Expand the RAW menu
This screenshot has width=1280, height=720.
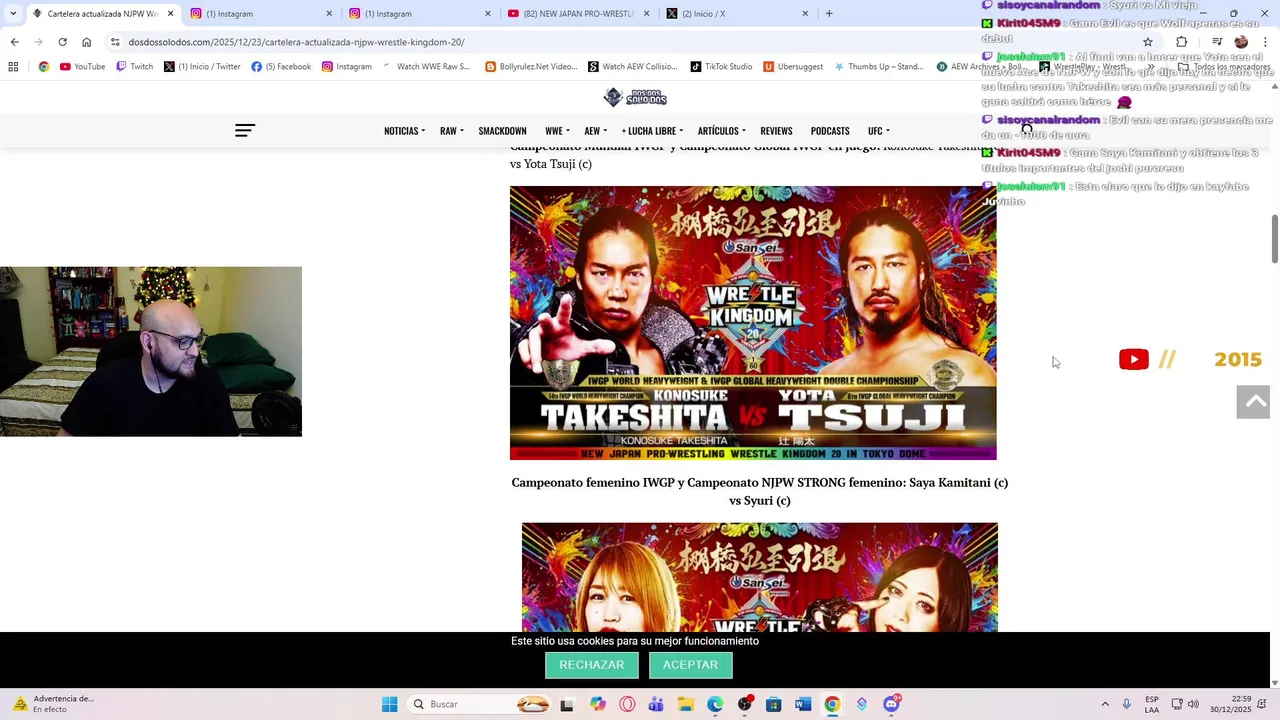(451, 131)
